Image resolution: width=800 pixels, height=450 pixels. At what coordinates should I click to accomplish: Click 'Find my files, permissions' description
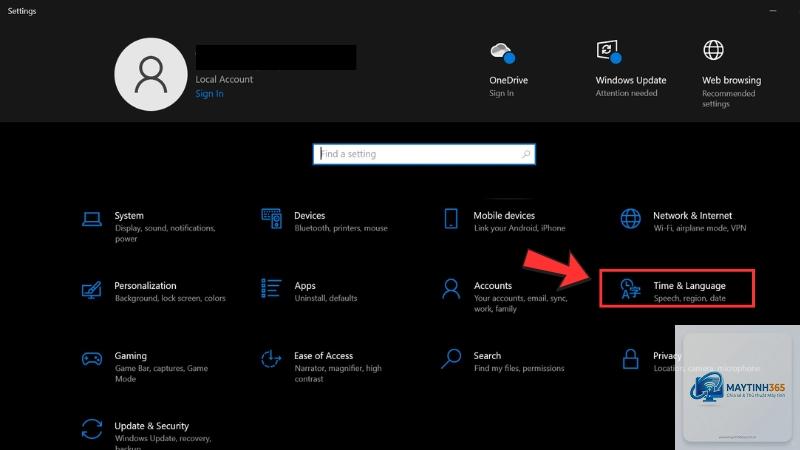519,368
